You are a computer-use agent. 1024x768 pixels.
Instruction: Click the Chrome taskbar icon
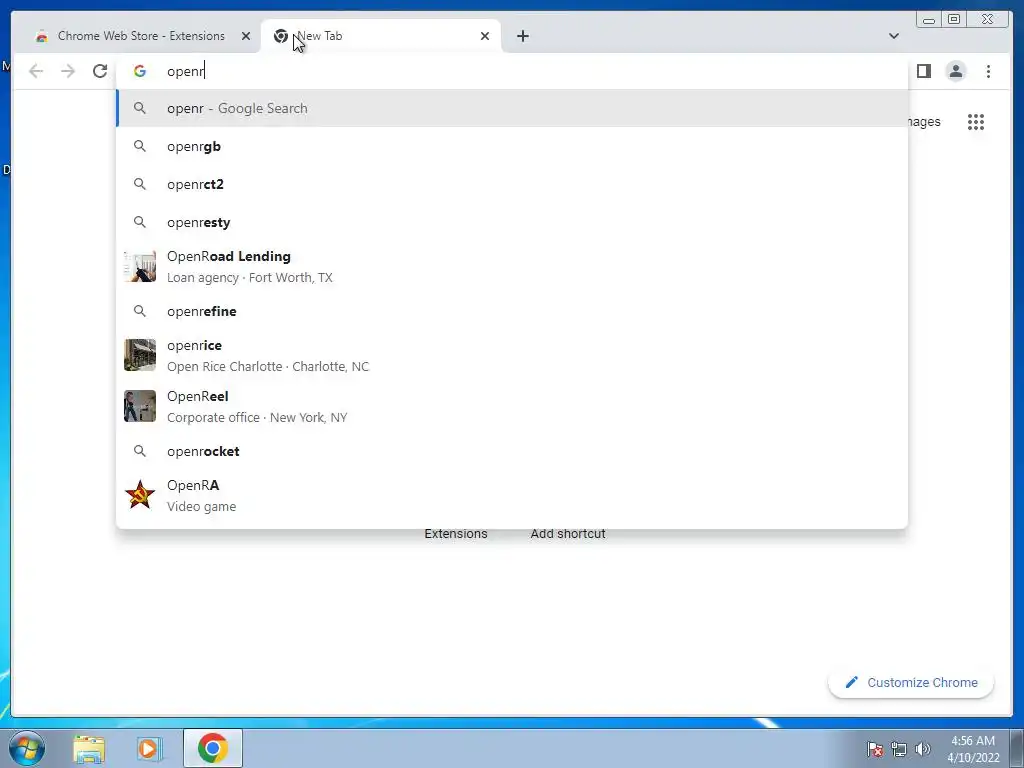pyautogui.click(x=213, y=748)
